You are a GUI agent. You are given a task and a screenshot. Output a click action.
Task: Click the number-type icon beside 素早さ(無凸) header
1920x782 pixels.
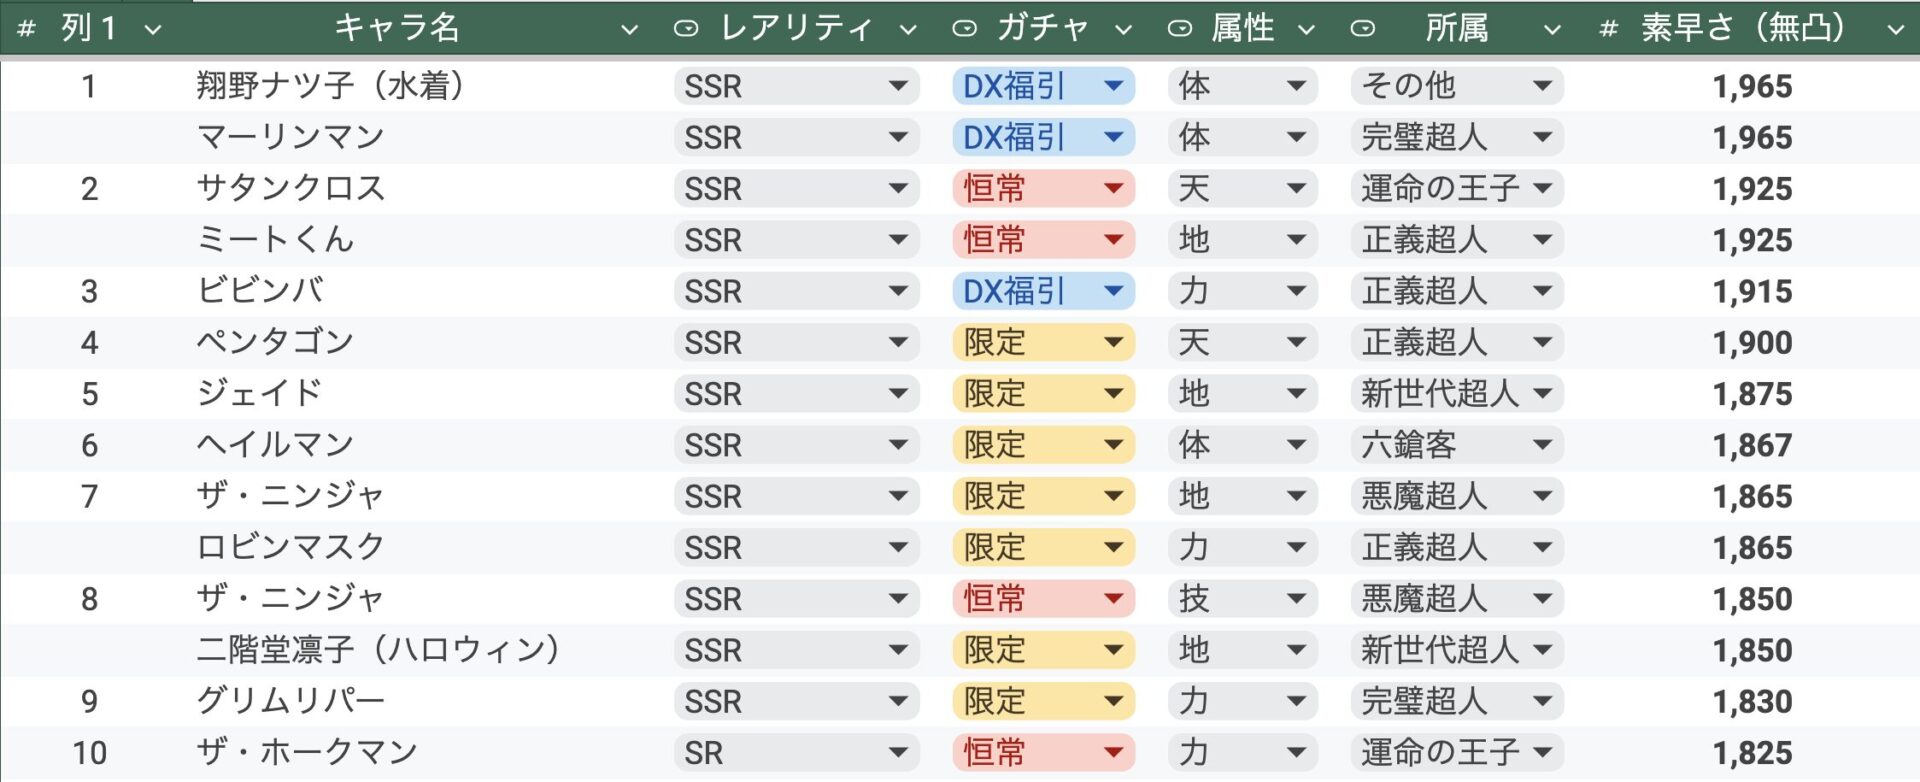coord(1608,29)
